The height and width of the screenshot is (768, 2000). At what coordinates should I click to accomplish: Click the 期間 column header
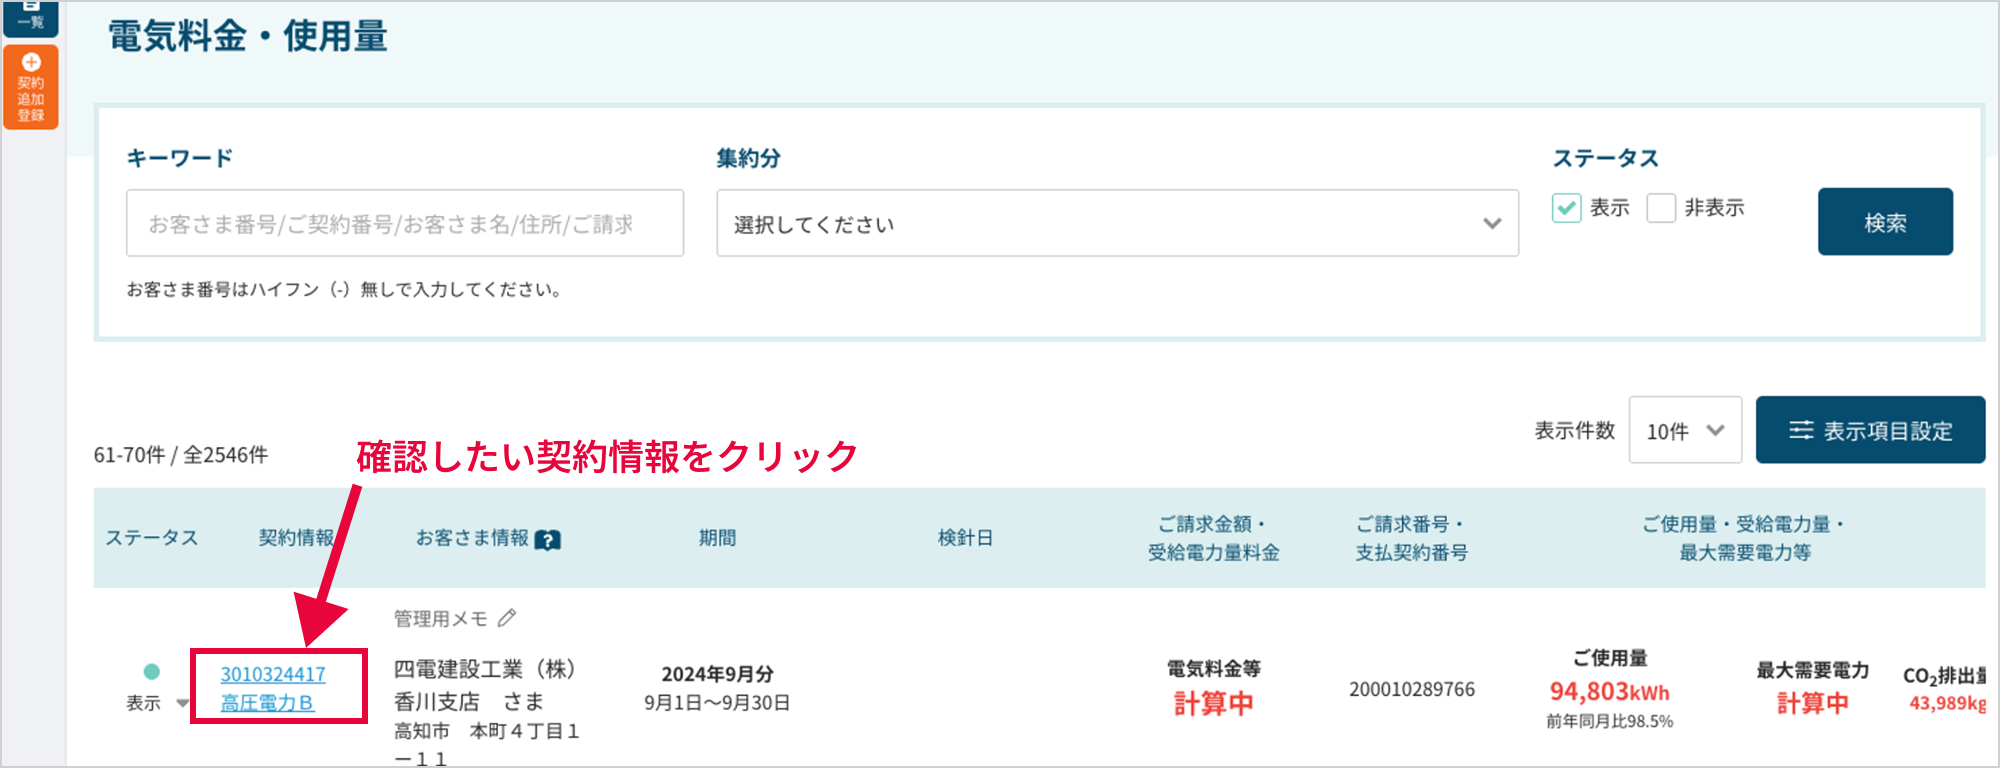click(717, 538)
